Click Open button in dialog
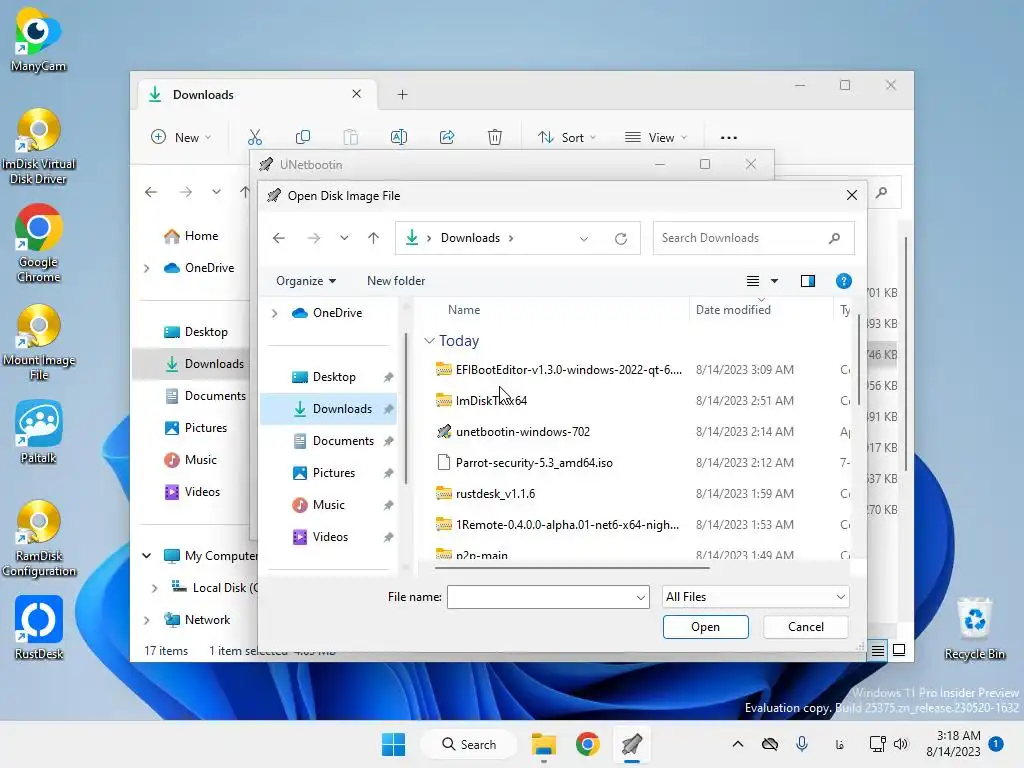Image resolution: width=1024 pixels, height=768 pixels. click(x=705, y=627)
